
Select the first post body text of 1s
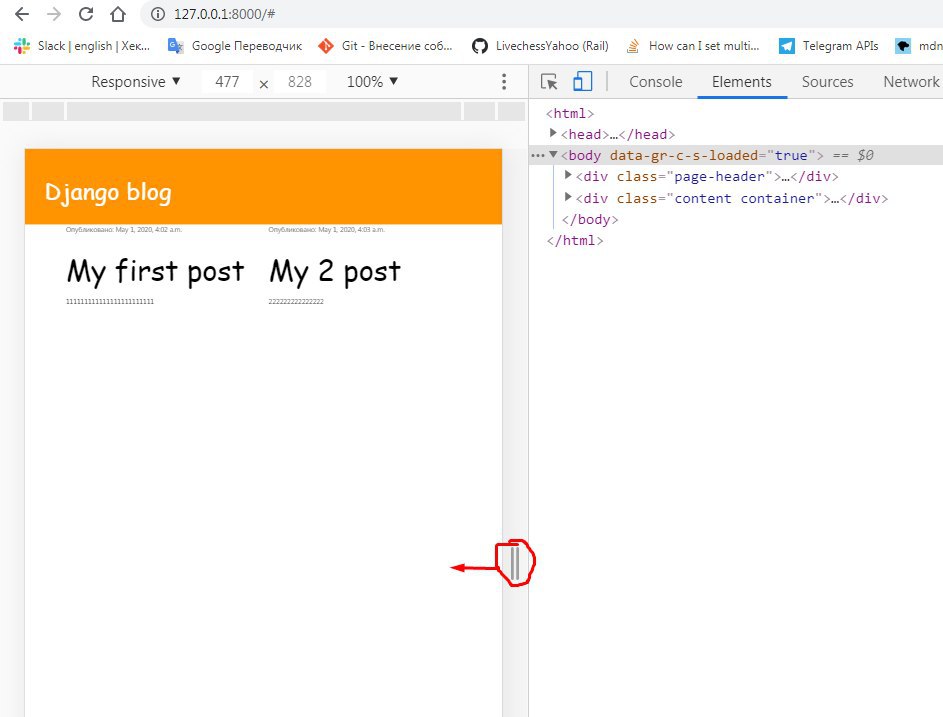point(110,301)
